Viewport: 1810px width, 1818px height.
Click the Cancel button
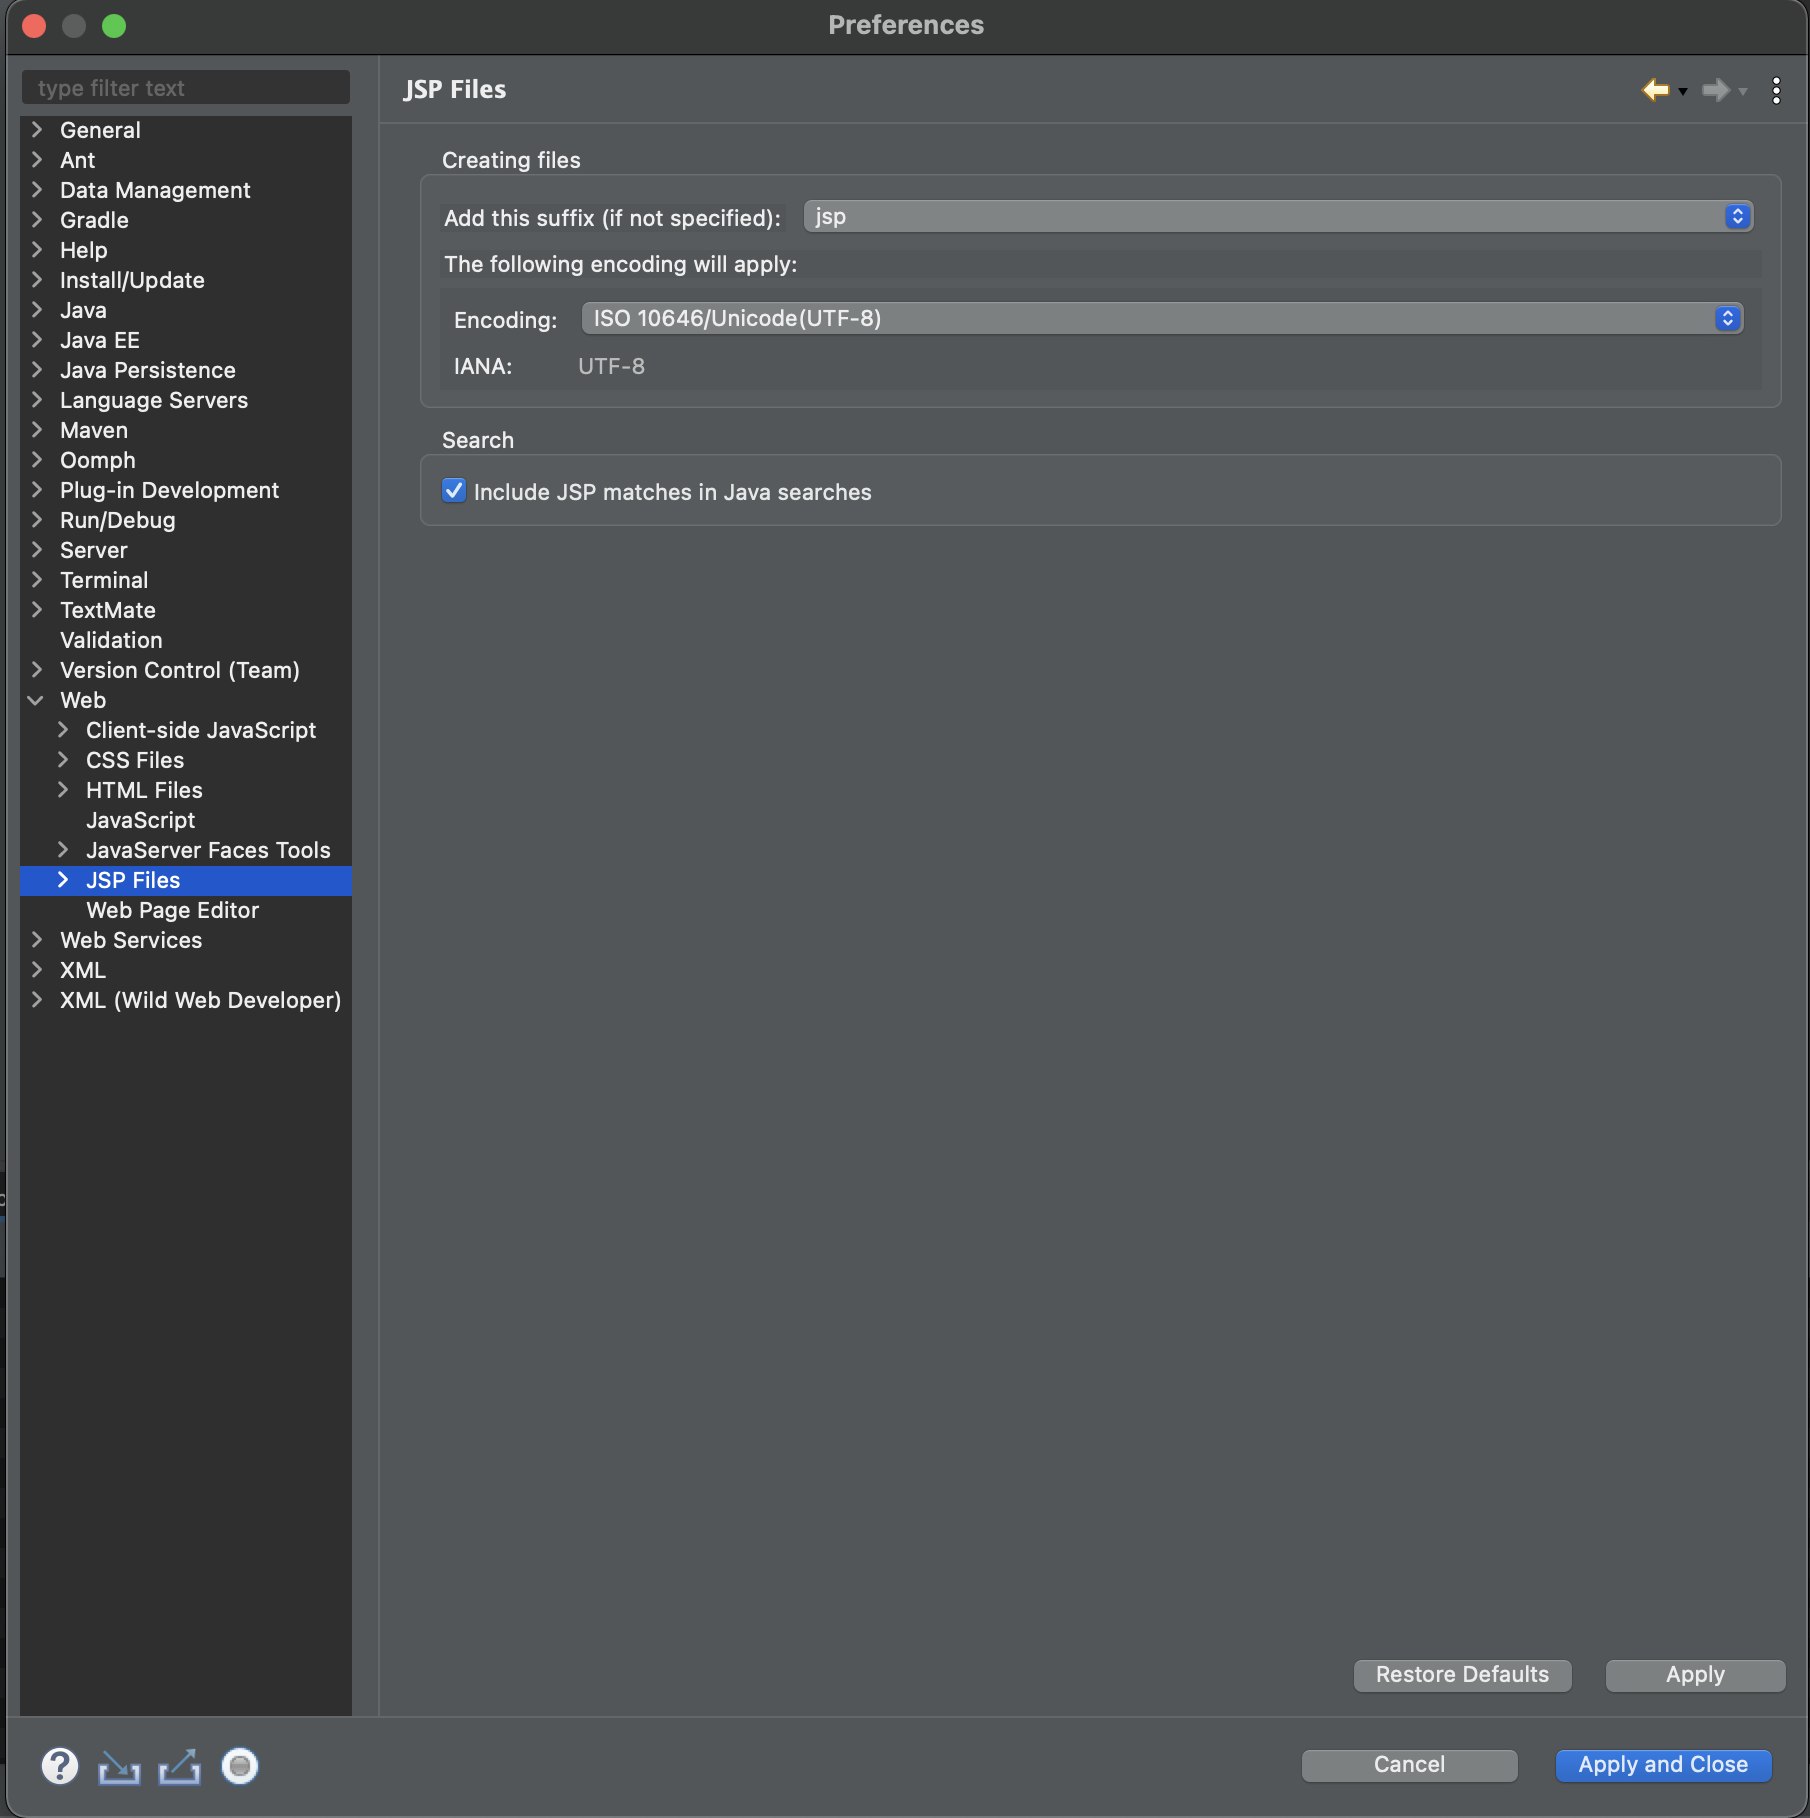[x=1409, y=1765]
